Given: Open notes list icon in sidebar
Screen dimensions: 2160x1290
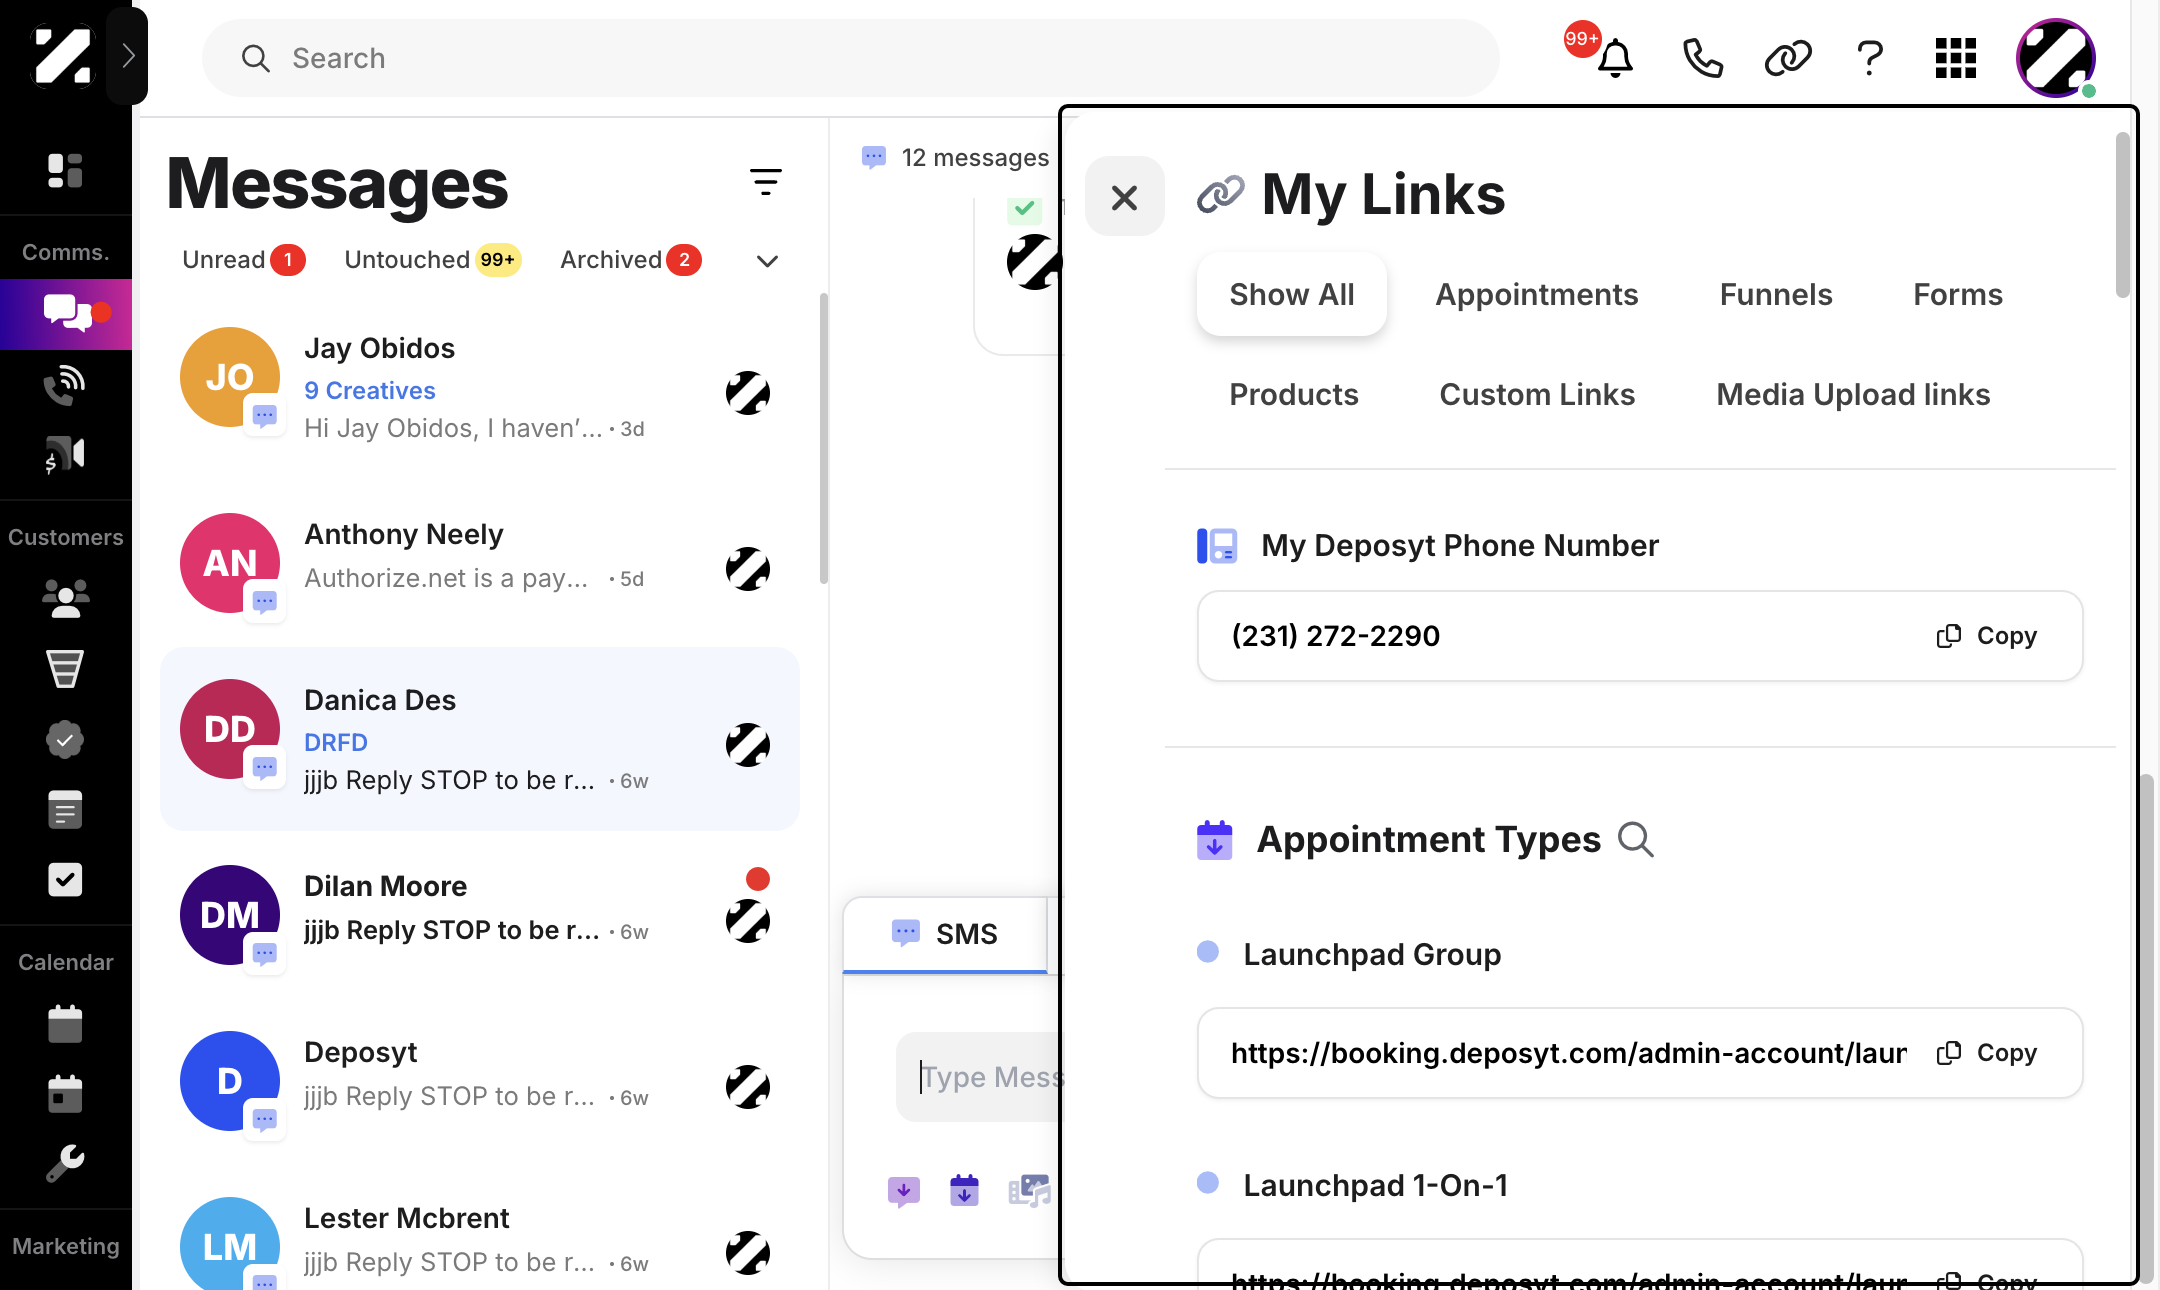Looking at the screenshot, I should 65,810.
